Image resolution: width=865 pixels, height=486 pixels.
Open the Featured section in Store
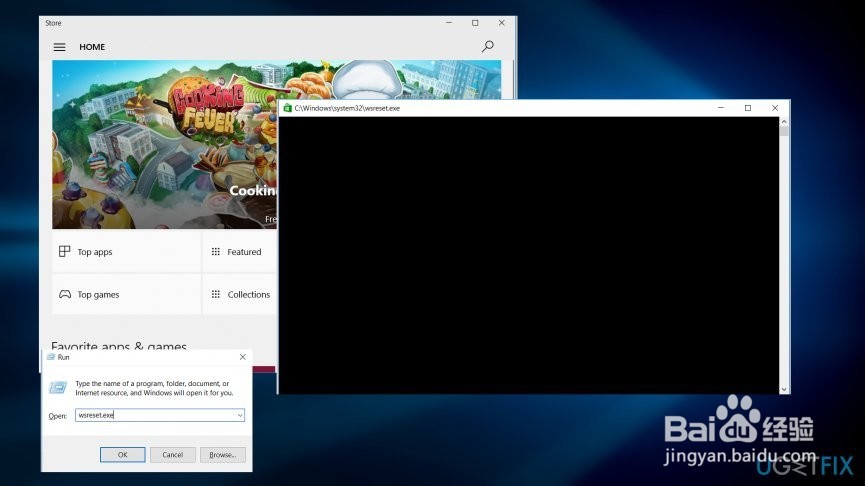point(239,252)
